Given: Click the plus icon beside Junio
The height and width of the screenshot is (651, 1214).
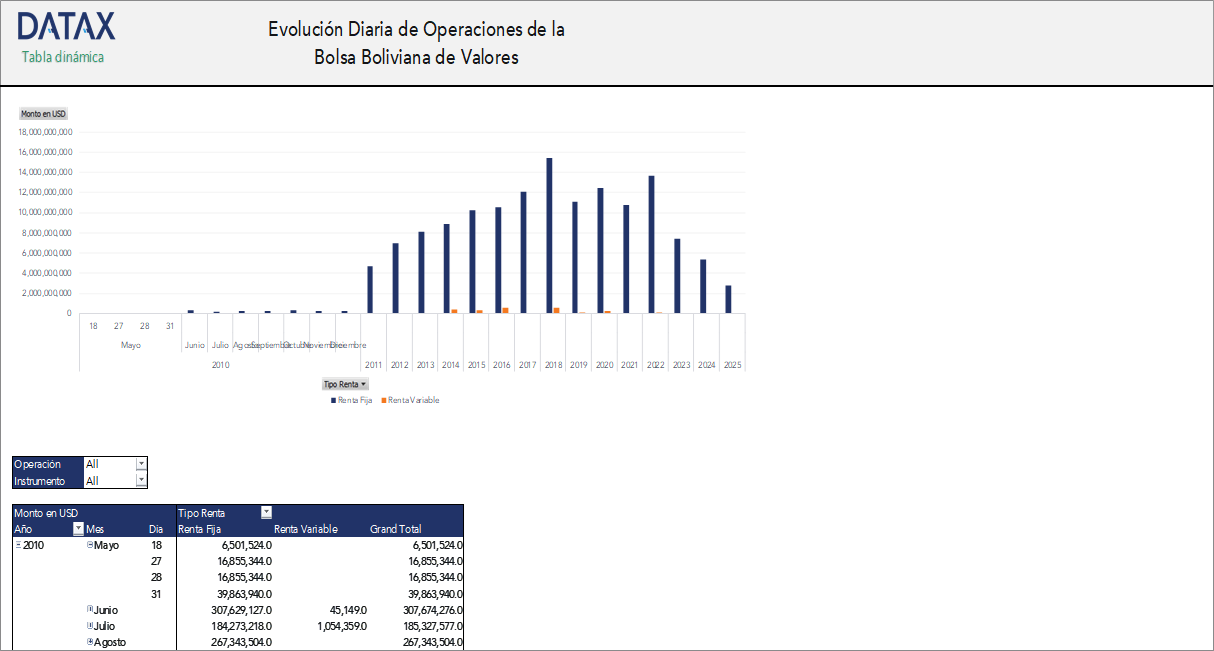Looking at the screenshot, I should (x=89, y=609).
